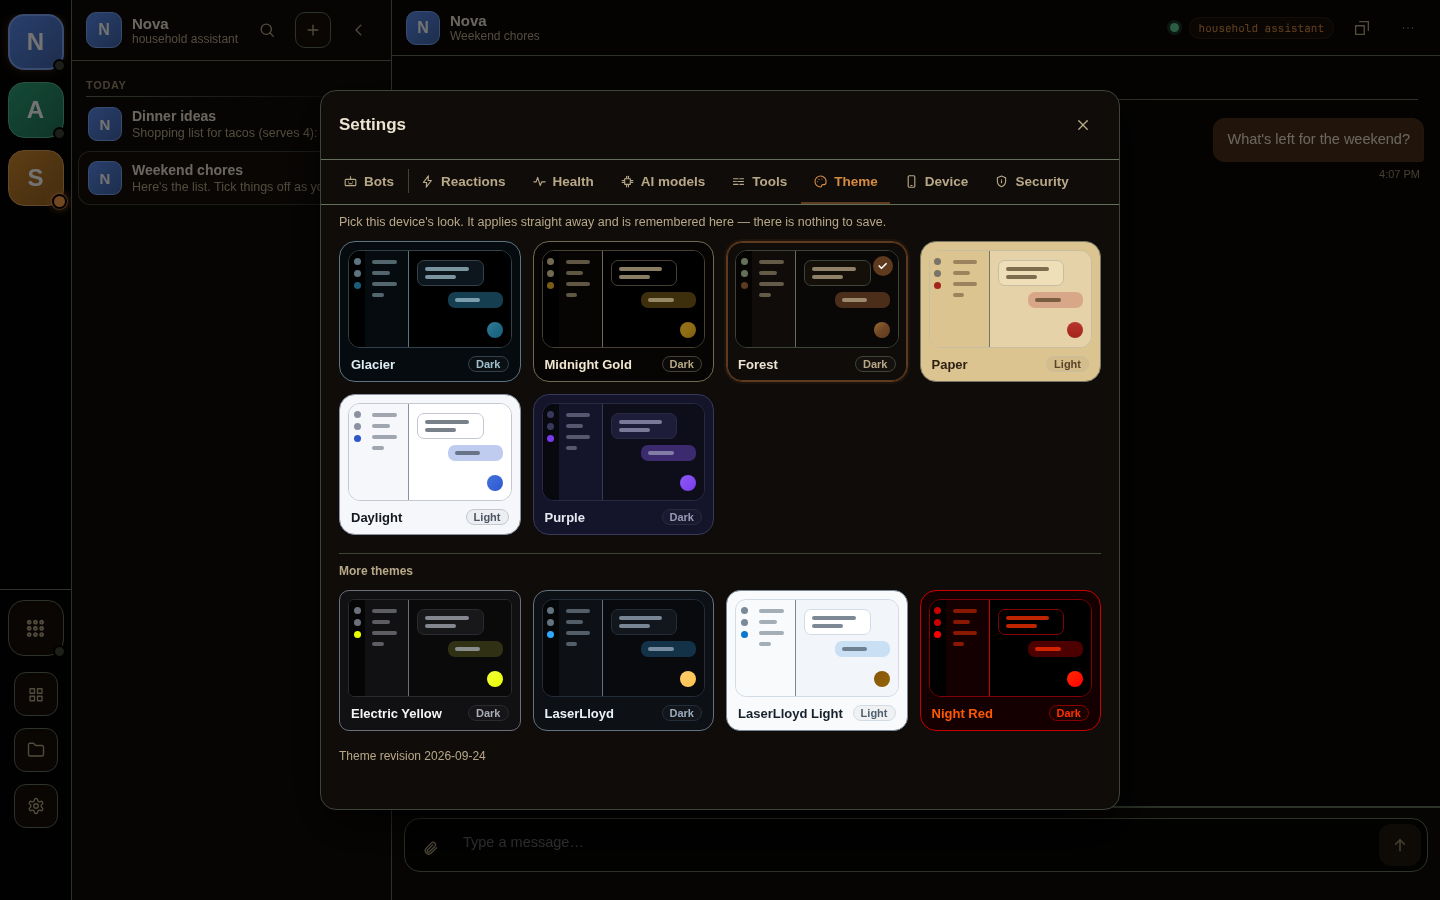
Task: Open the more options ellipsis menu
Action: click(x=1408, y=28)
